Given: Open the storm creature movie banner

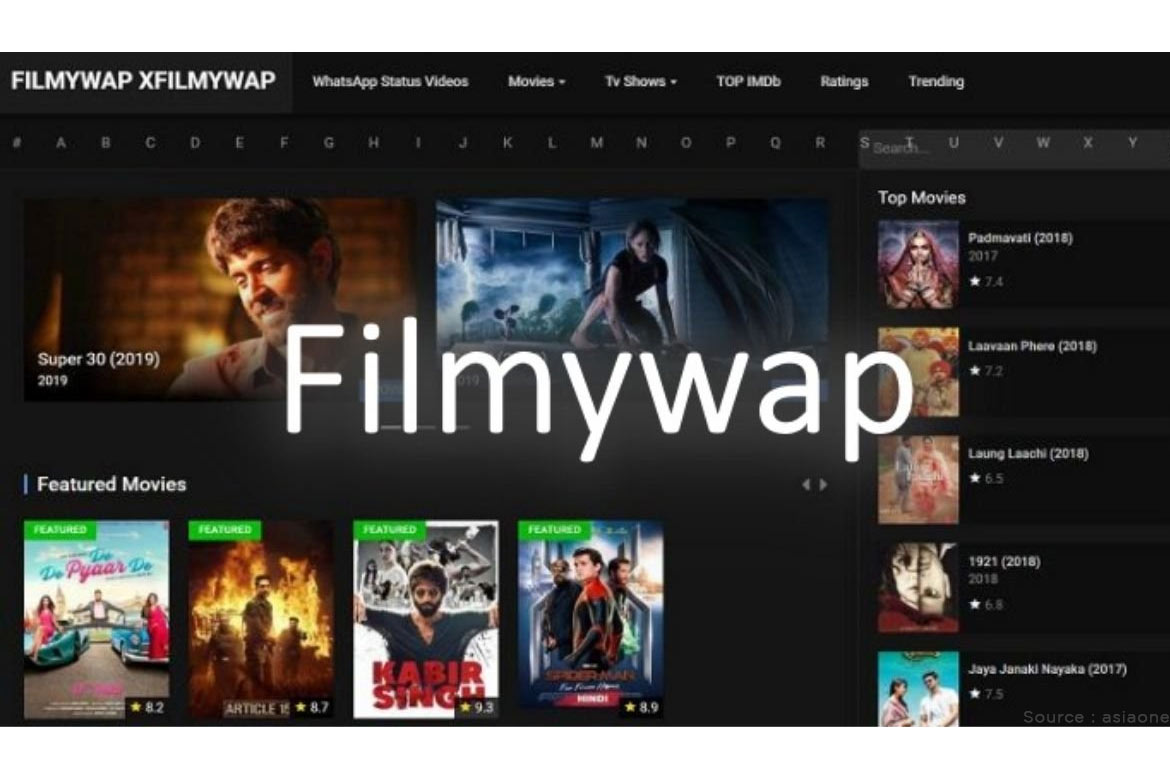Looking at the screenshot, I should (x=632, y=299).
